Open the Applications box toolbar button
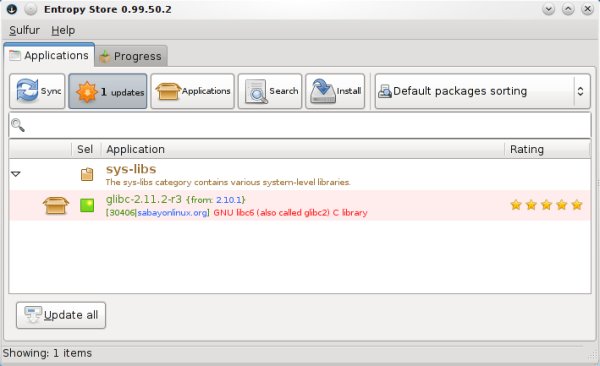The image size is (600, 366). pyautogui.click(x=192, y=91)
